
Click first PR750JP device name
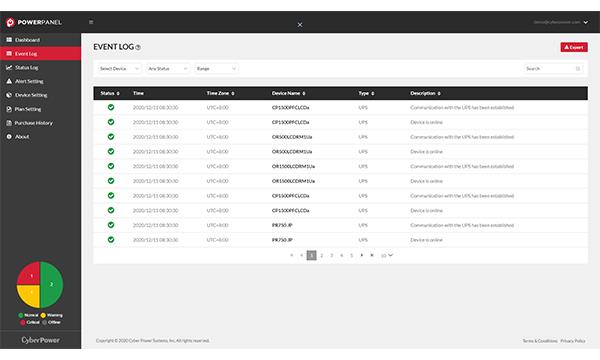[x=282, y=225]
